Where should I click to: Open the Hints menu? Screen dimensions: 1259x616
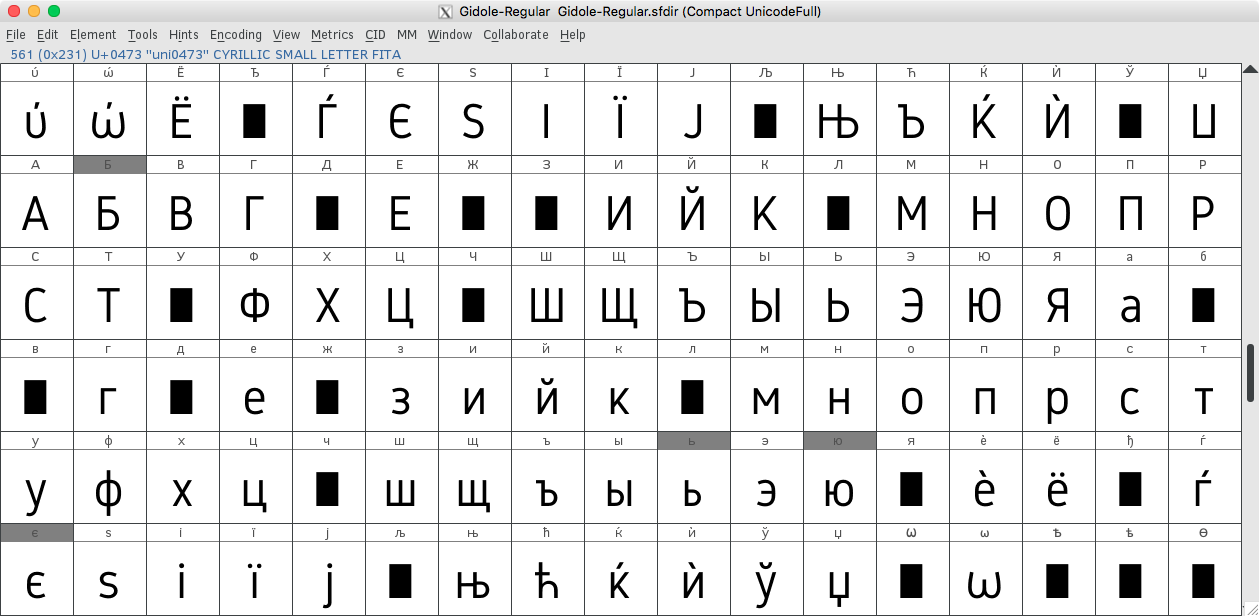(184, 34)
